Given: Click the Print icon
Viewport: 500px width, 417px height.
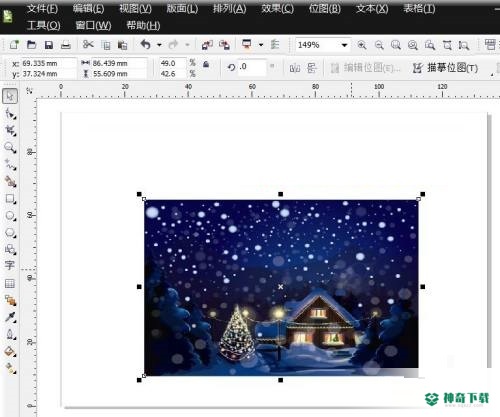Looking at the screenshot, I should tap(66, 45).
